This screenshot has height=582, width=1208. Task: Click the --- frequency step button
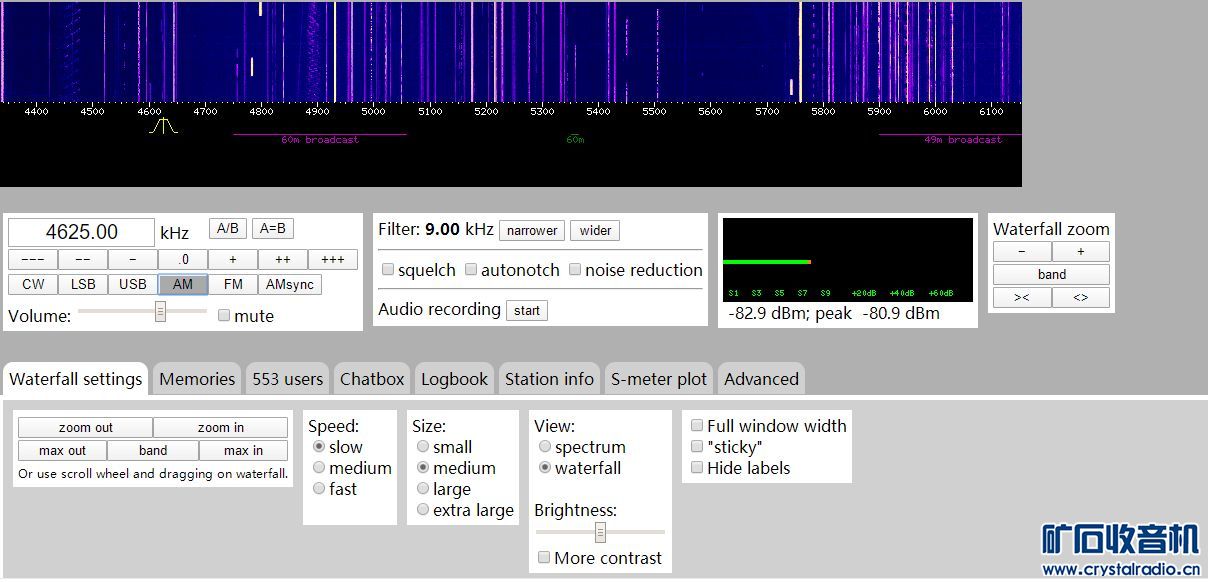click(33, 260)
